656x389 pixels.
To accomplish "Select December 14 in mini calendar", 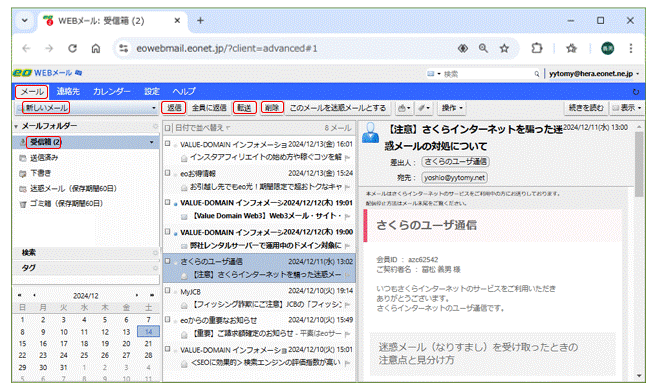I will [x=148, y=332].
